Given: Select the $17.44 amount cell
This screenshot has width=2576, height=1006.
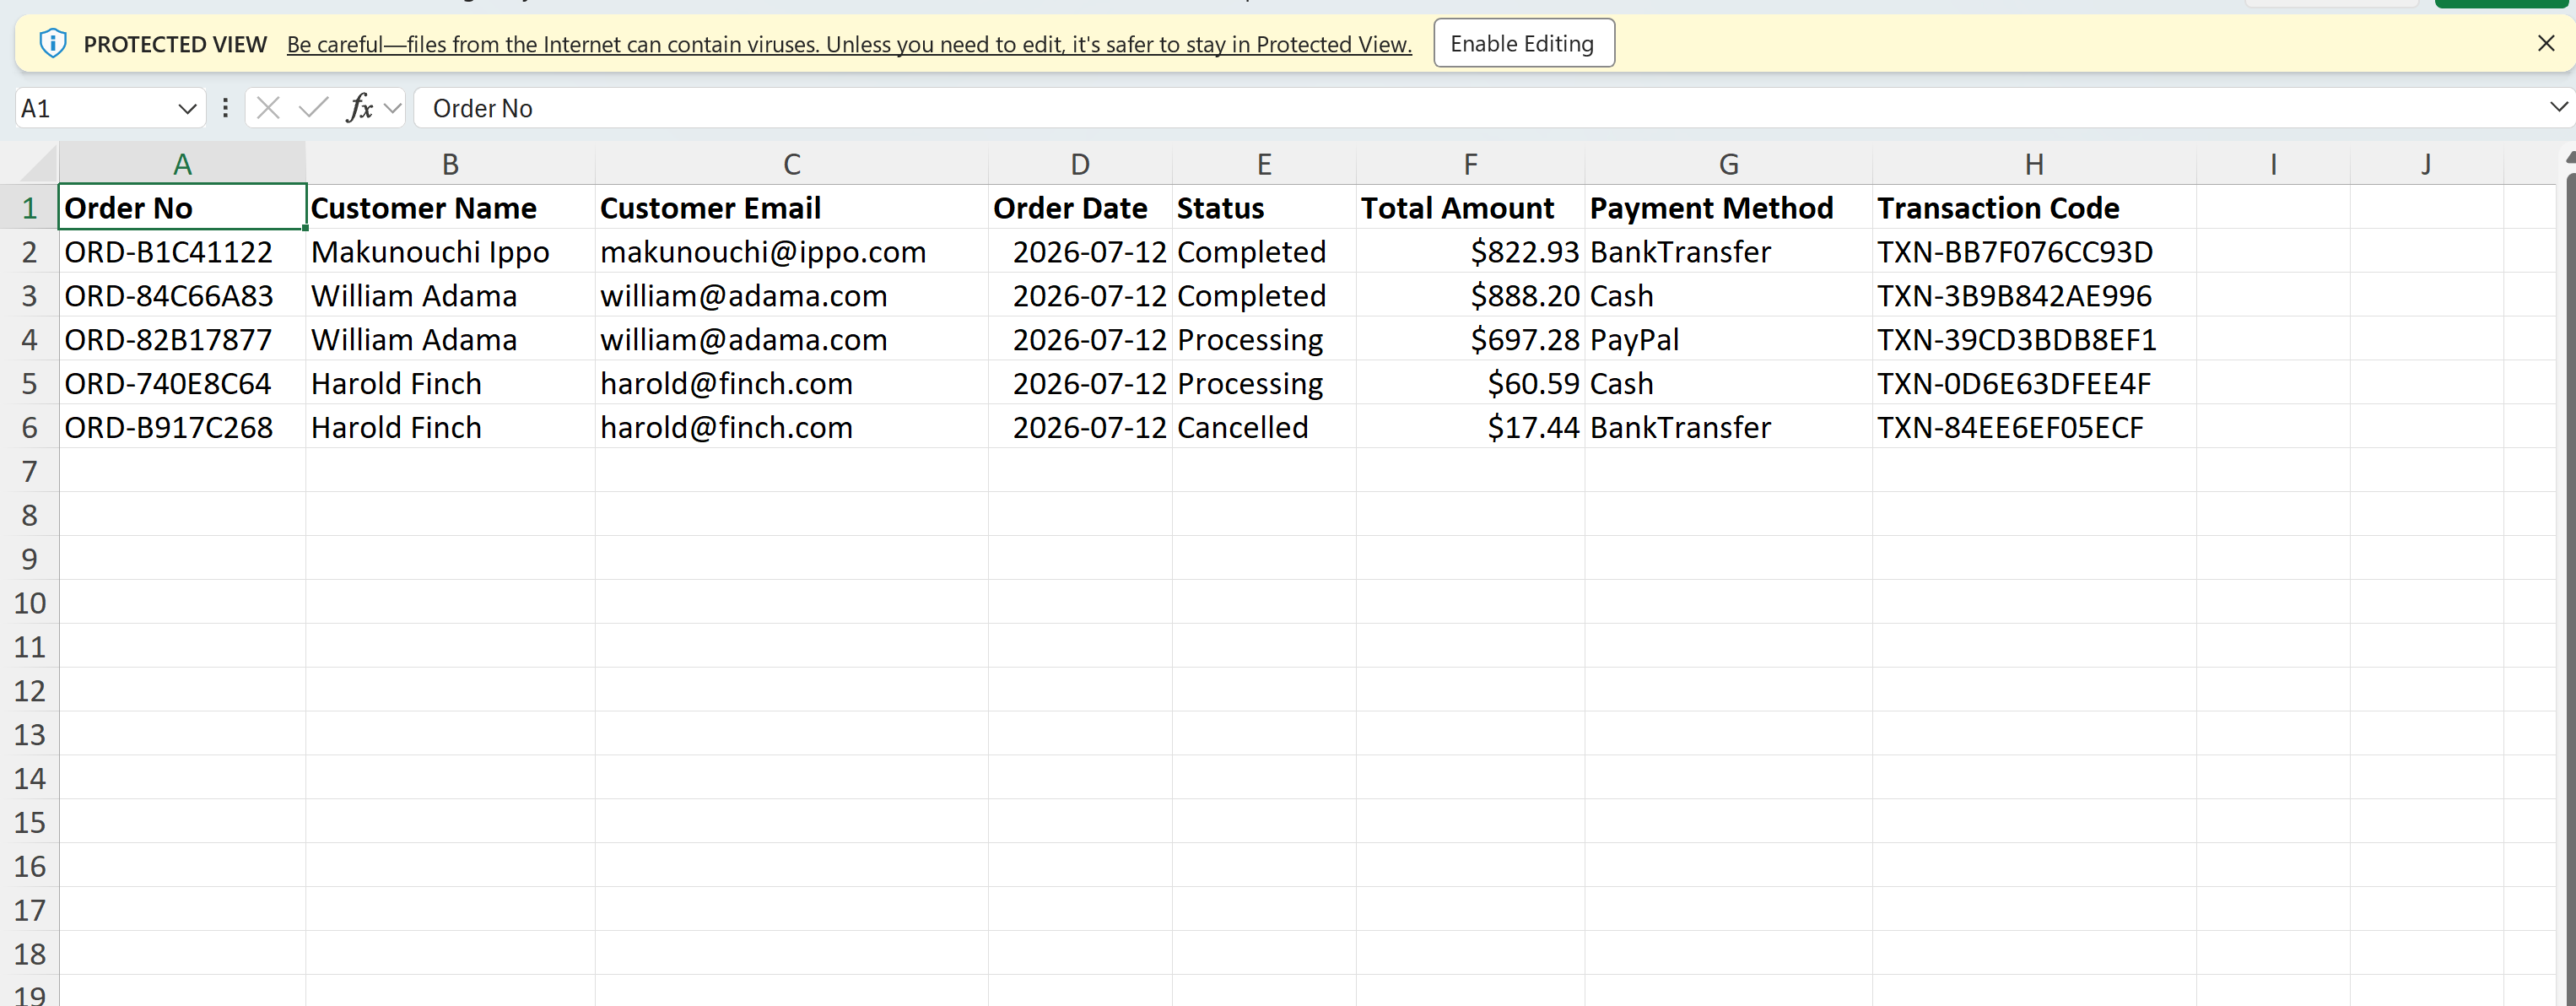Looking at the screenshot, I should click(1470, 427).
